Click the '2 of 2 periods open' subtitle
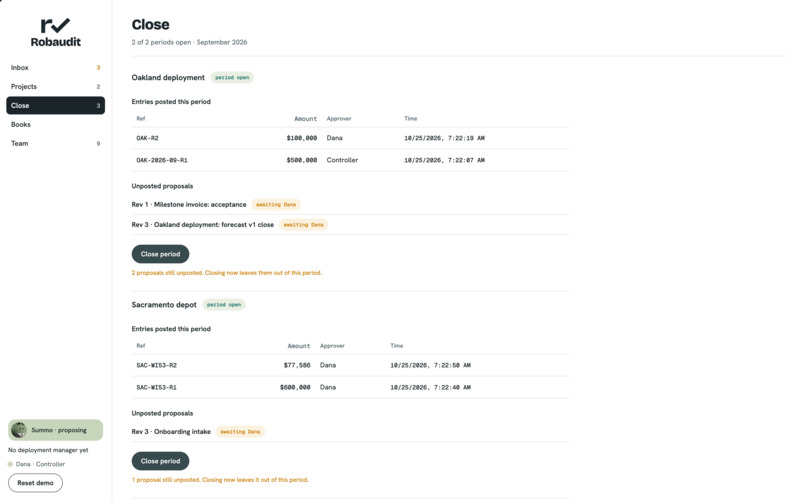The width and height of the screenshot is (806, 501). (189, 42)
